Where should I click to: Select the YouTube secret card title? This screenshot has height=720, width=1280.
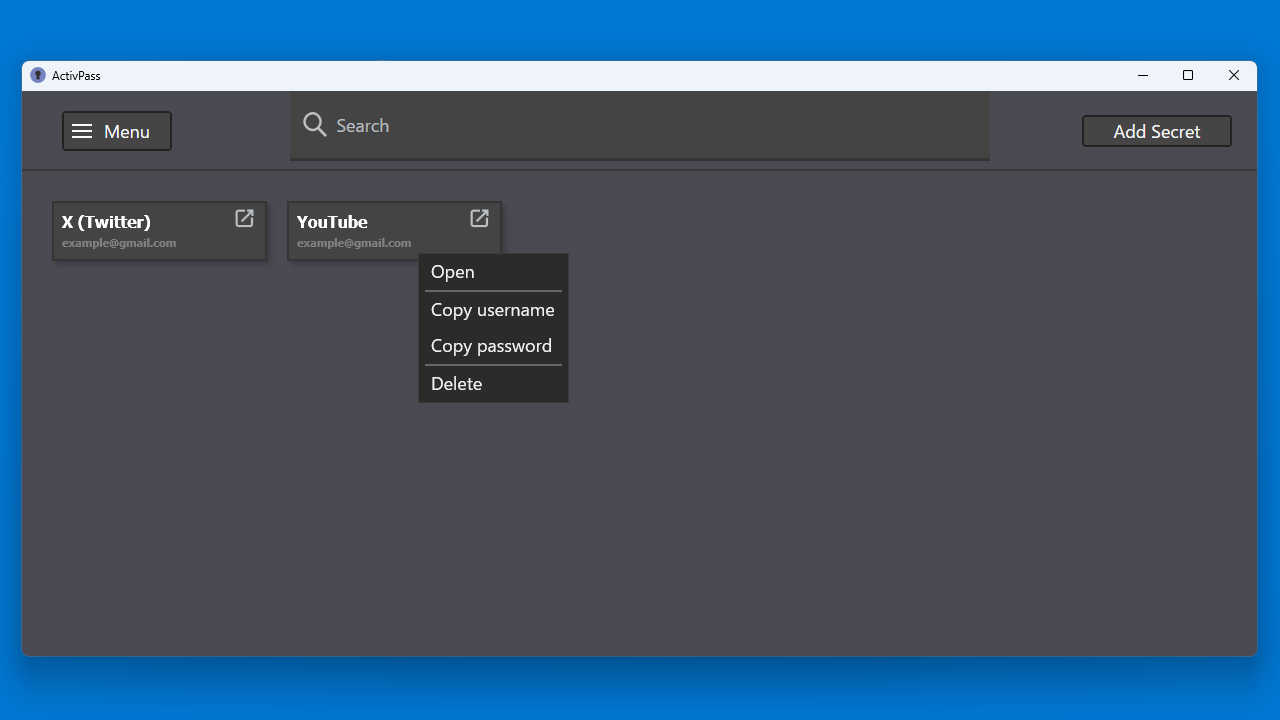click(x=332, y=222)
